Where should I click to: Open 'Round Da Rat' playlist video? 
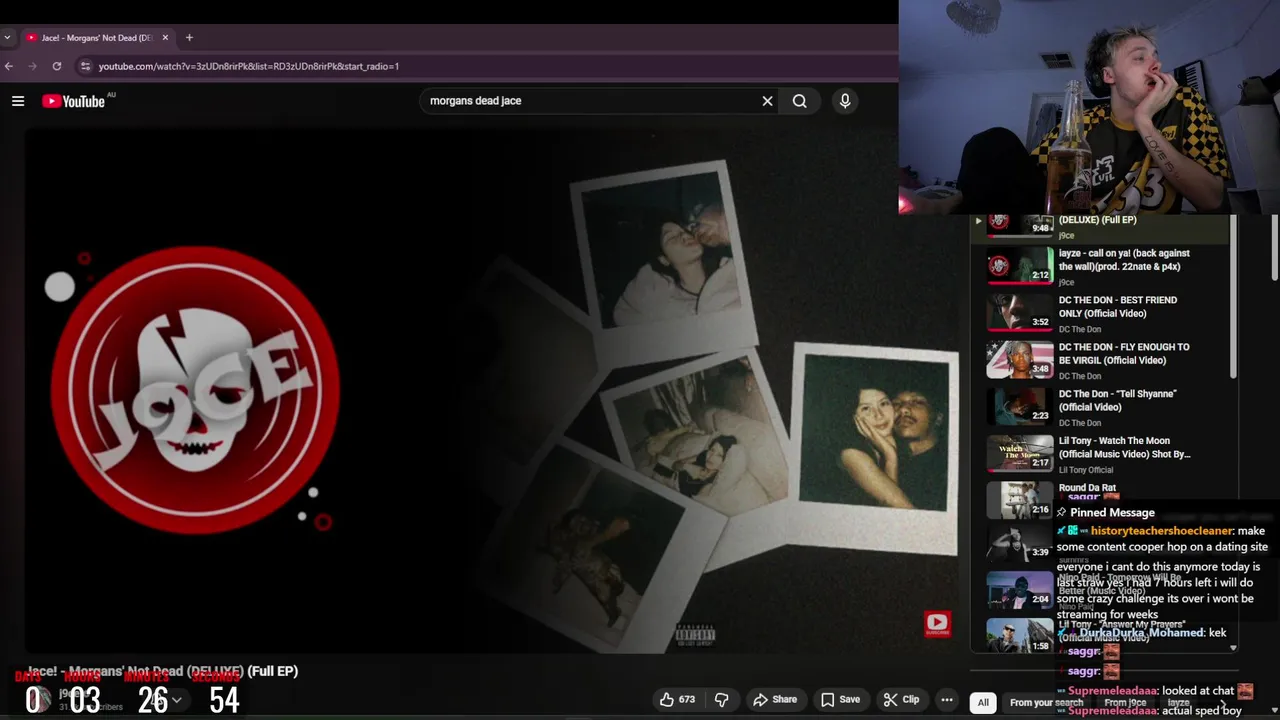tap(1087, 488)
